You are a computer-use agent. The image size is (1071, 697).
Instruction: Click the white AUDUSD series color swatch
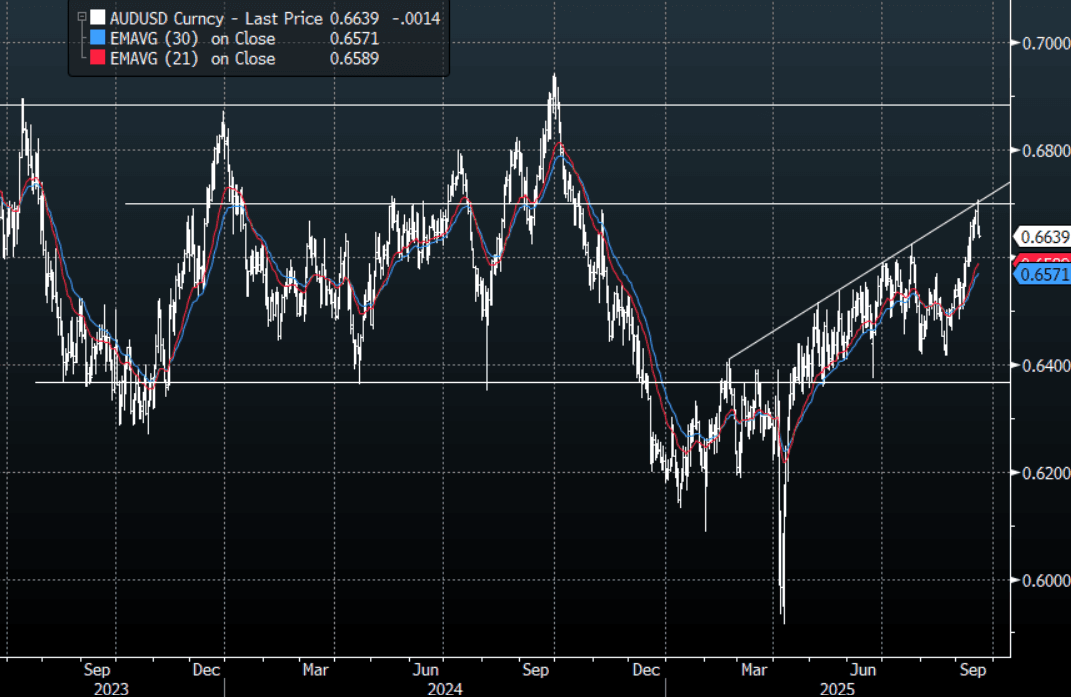(96, 18)
